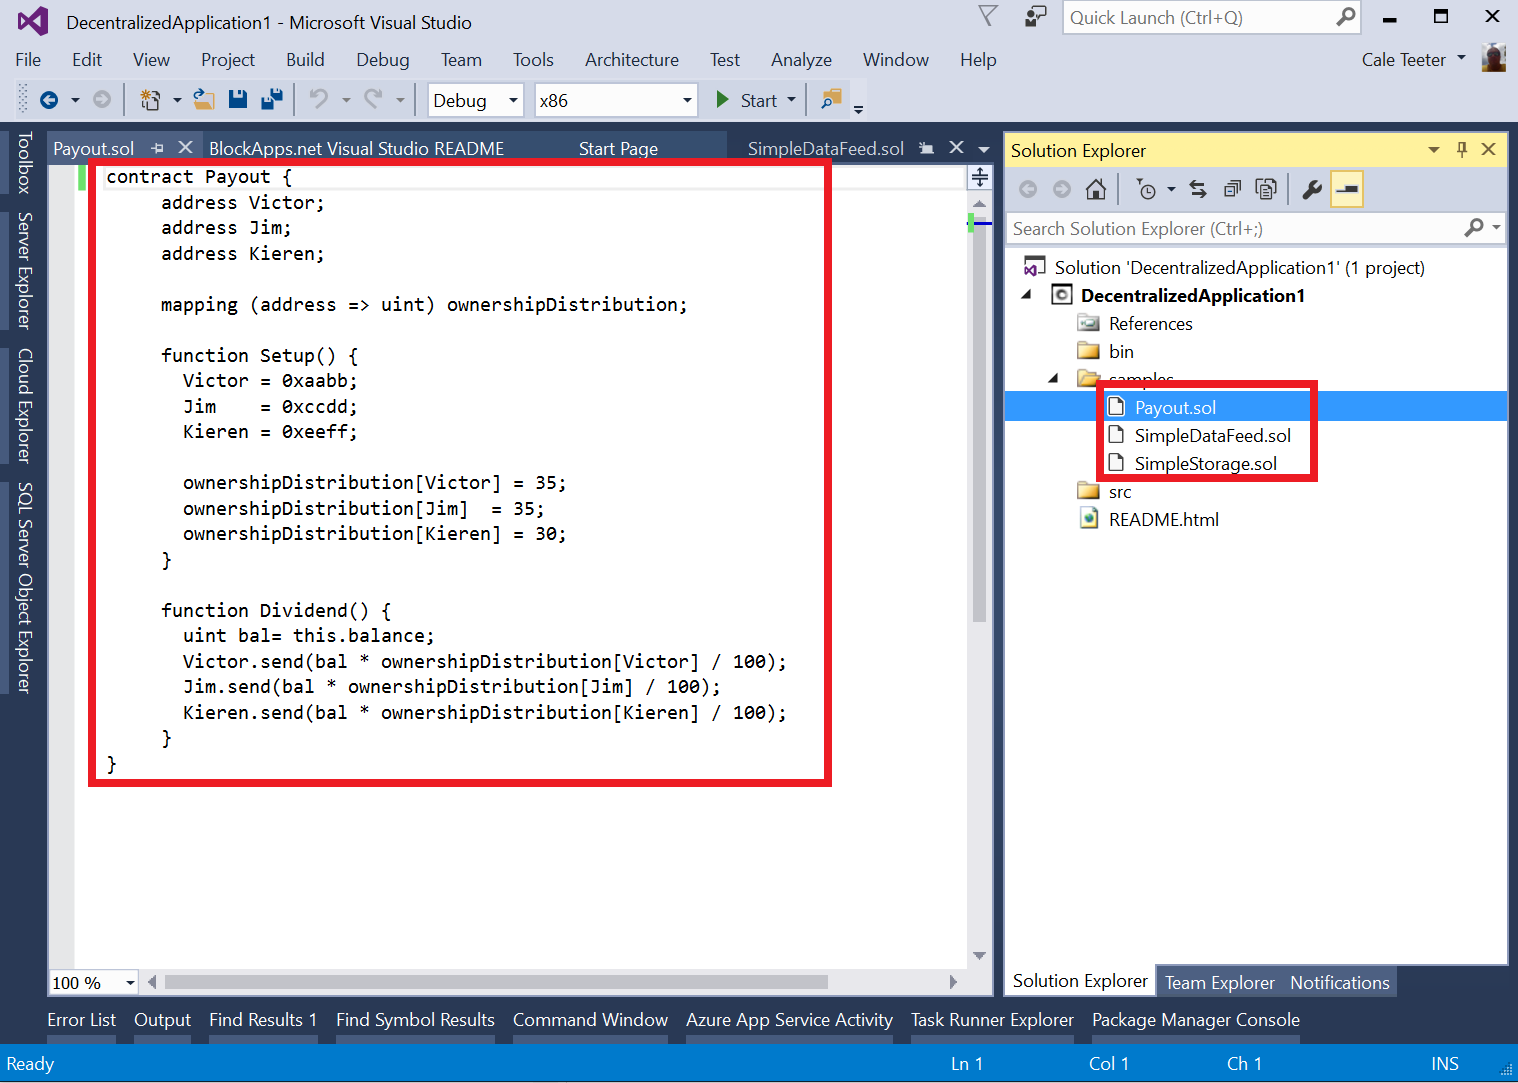1518x1083 pixels.
Task: Click the Undo arrow icon
Action: pos(318,100)
